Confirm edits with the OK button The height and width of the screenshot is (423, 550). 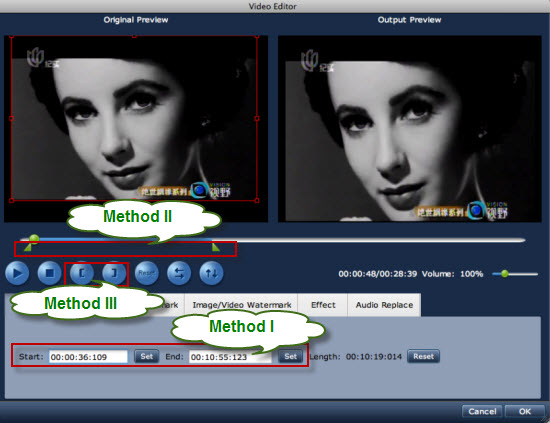(x=525, y=411)
